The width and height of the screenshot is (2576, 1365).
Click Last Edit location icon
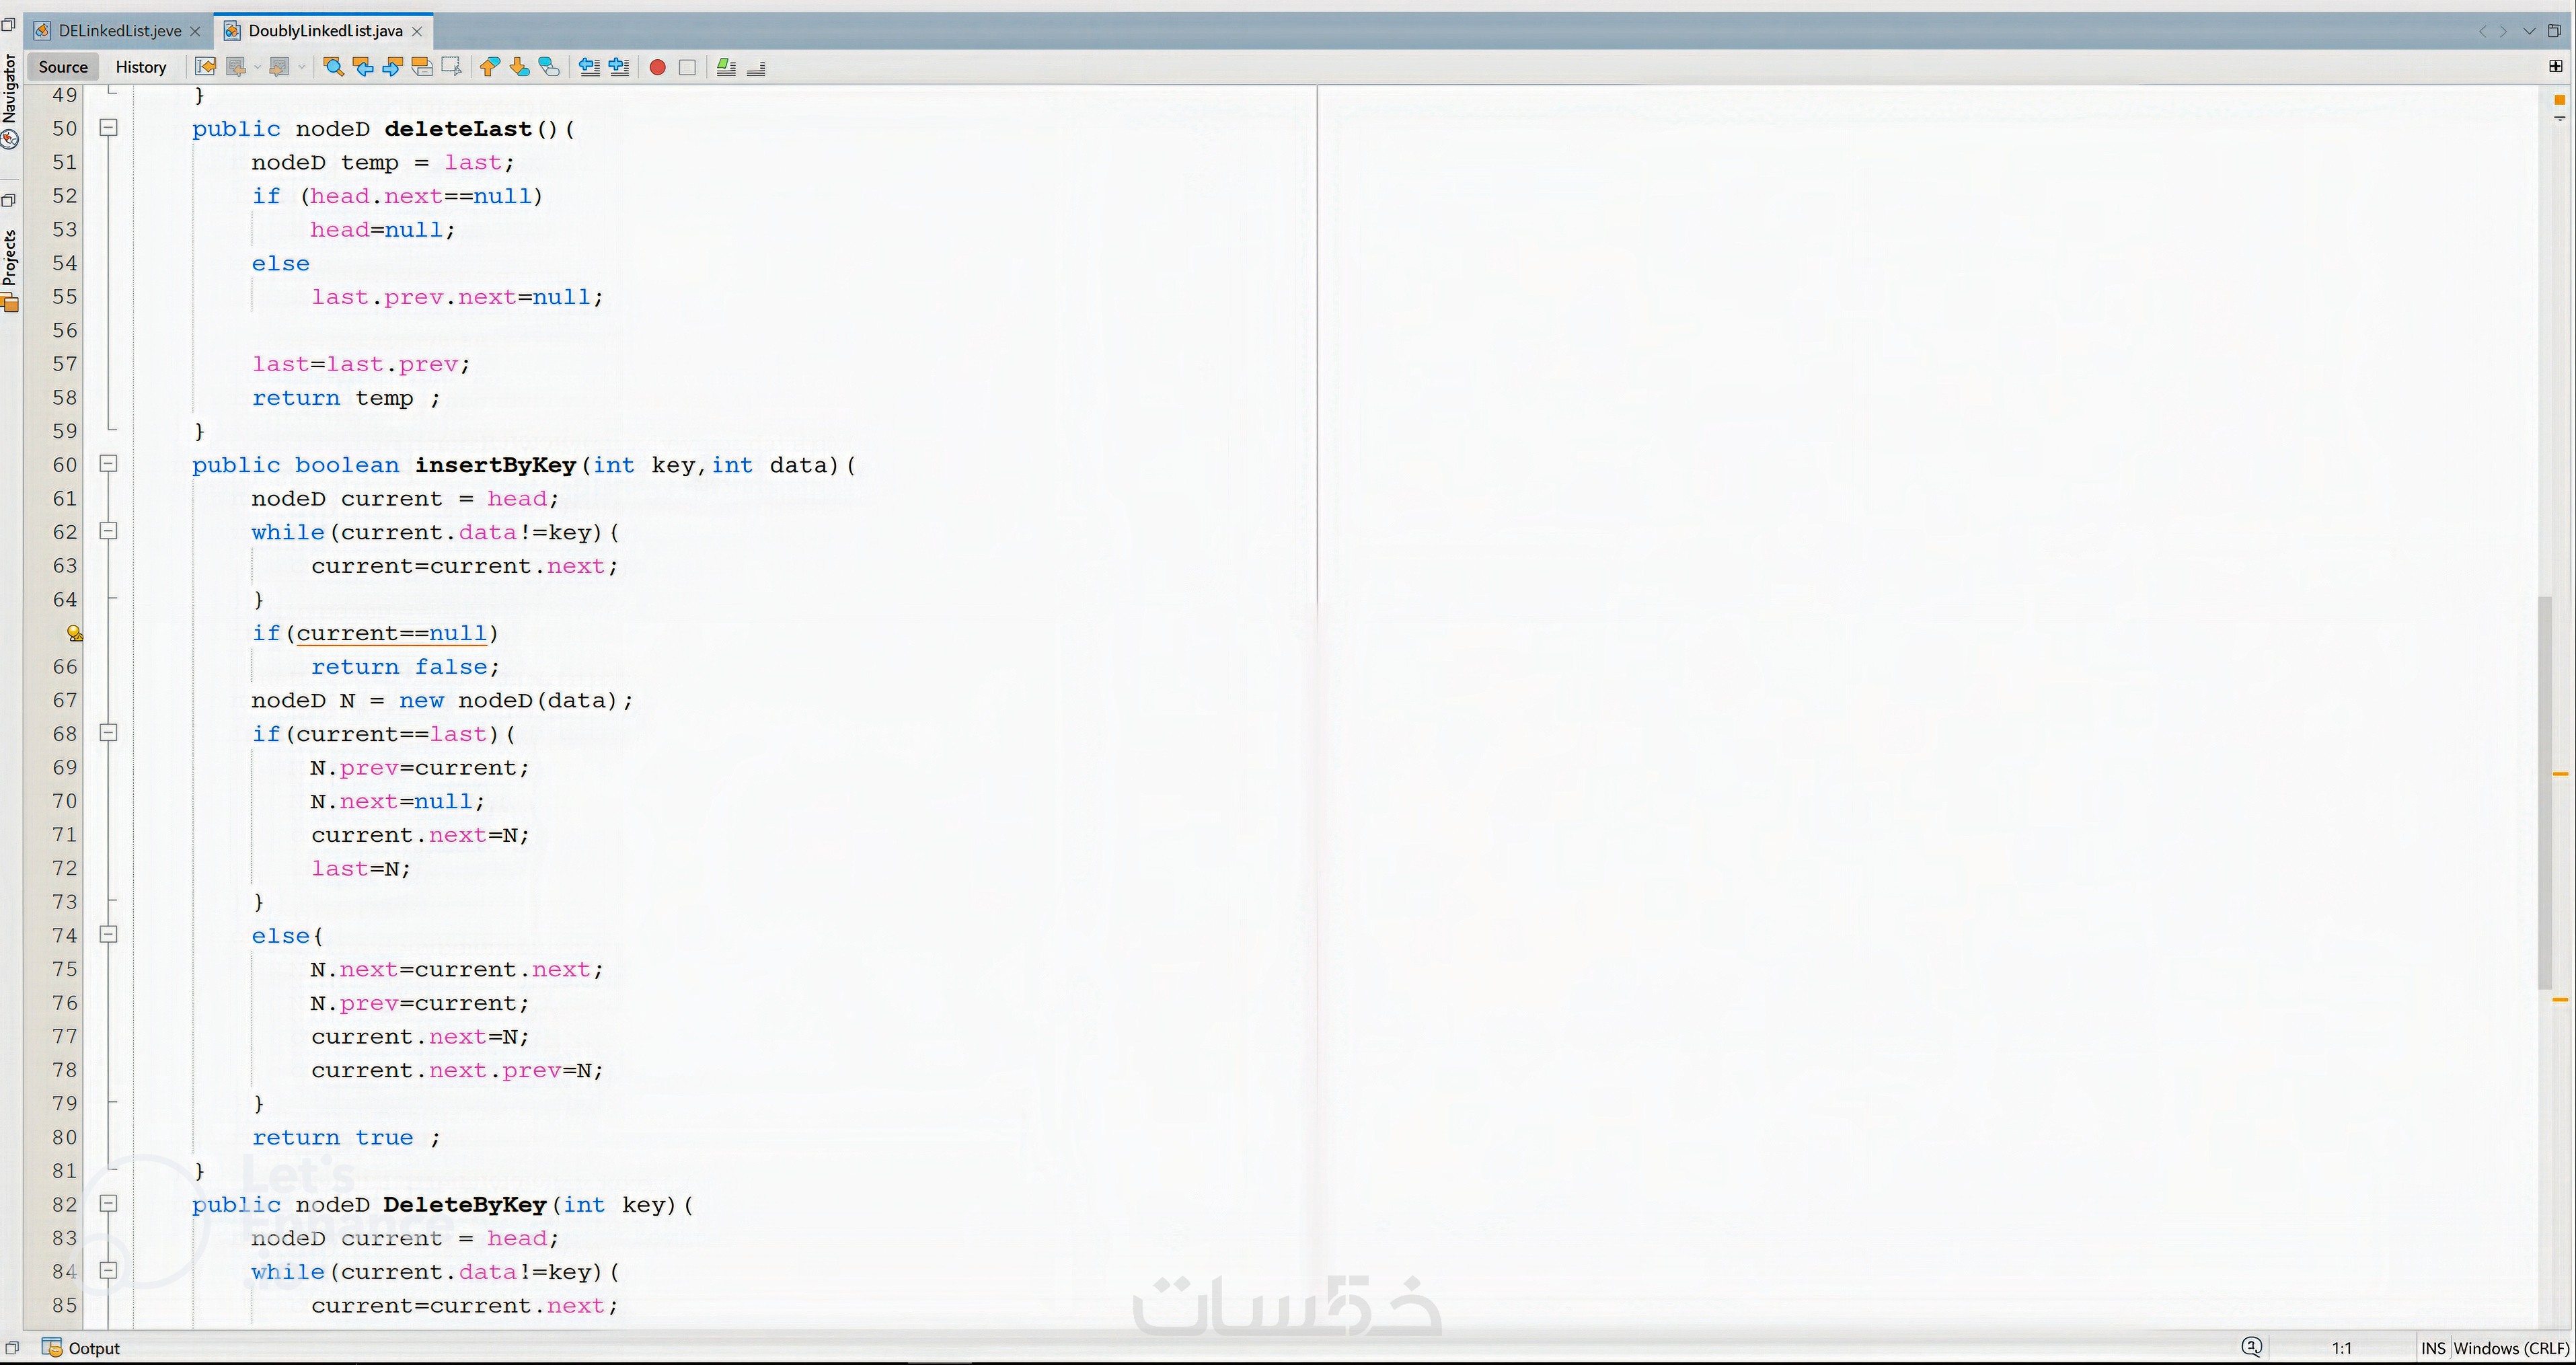[x=205, y=67]
